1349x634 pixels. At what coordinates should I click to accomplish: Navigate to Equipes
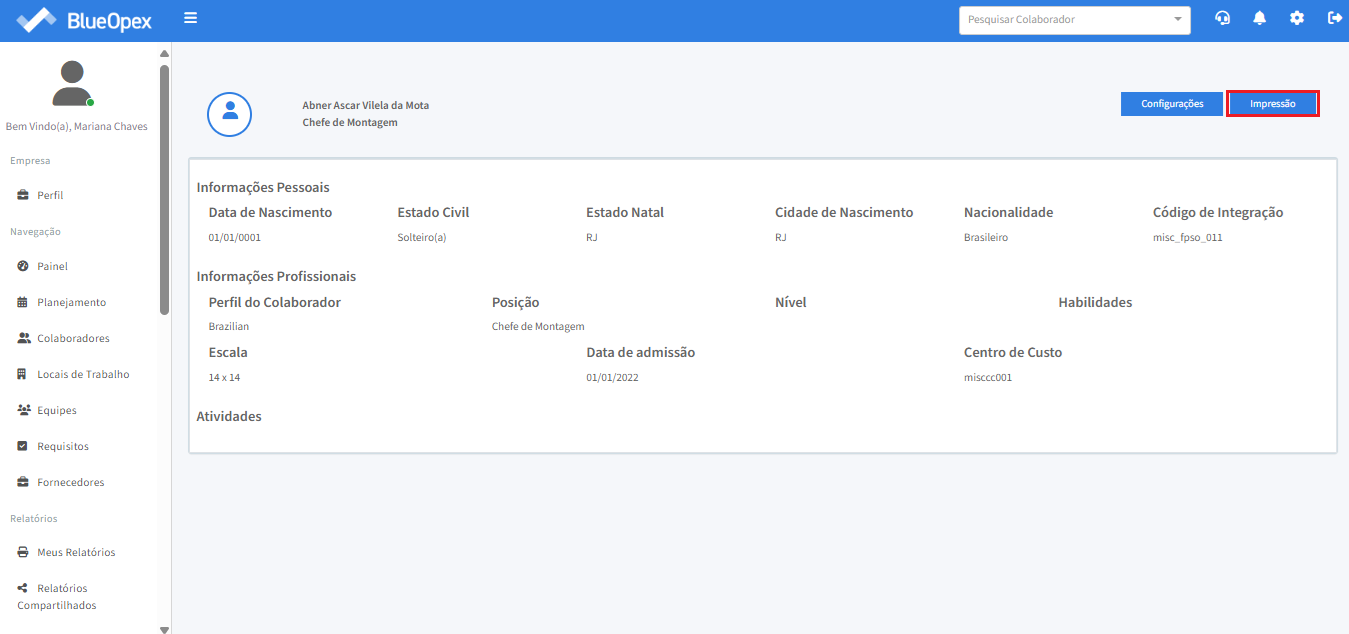(x=57, y=410)
